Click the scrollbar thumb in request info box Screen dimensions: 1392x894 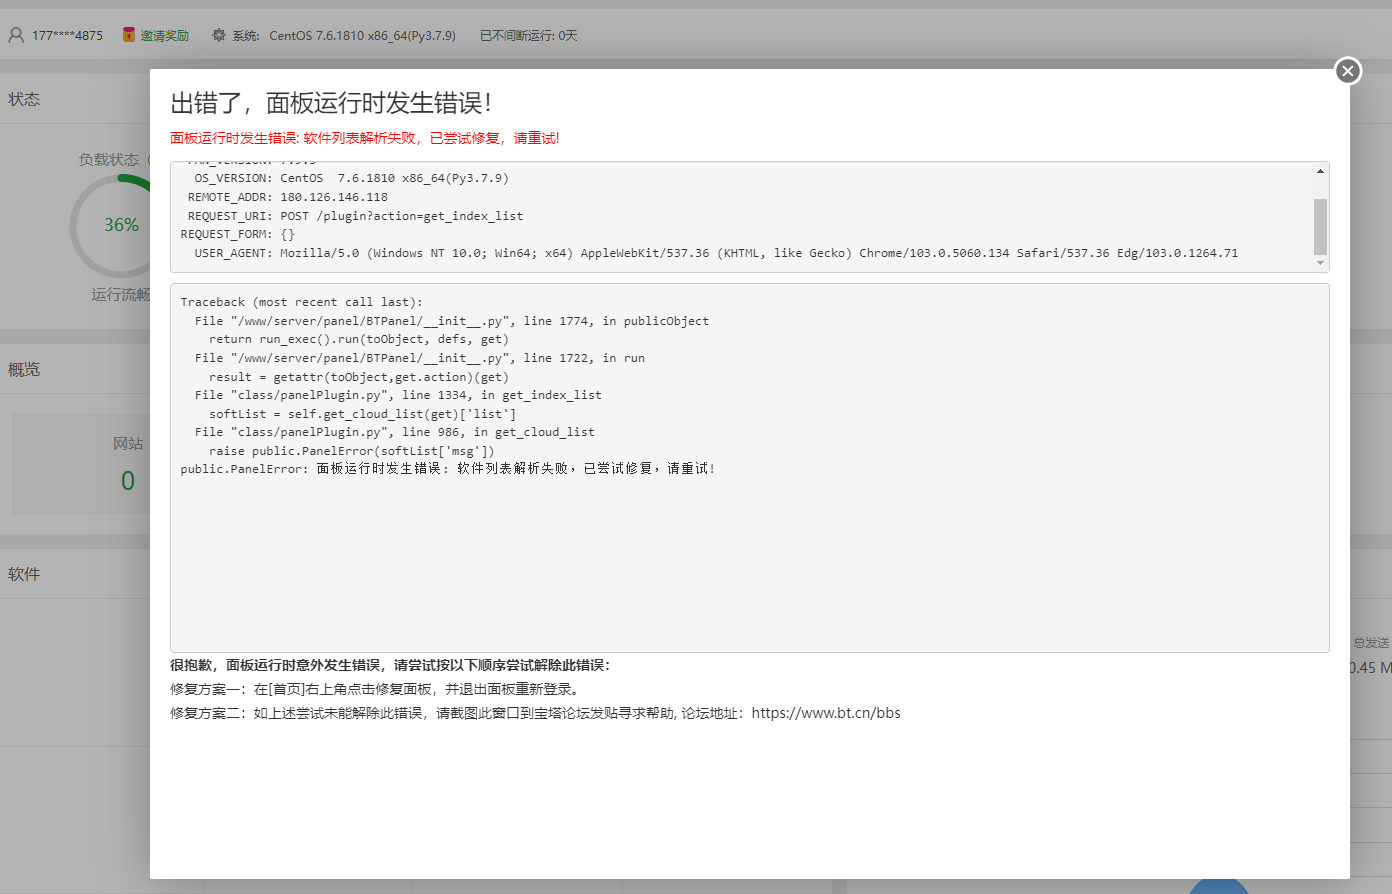(1320, 226)
